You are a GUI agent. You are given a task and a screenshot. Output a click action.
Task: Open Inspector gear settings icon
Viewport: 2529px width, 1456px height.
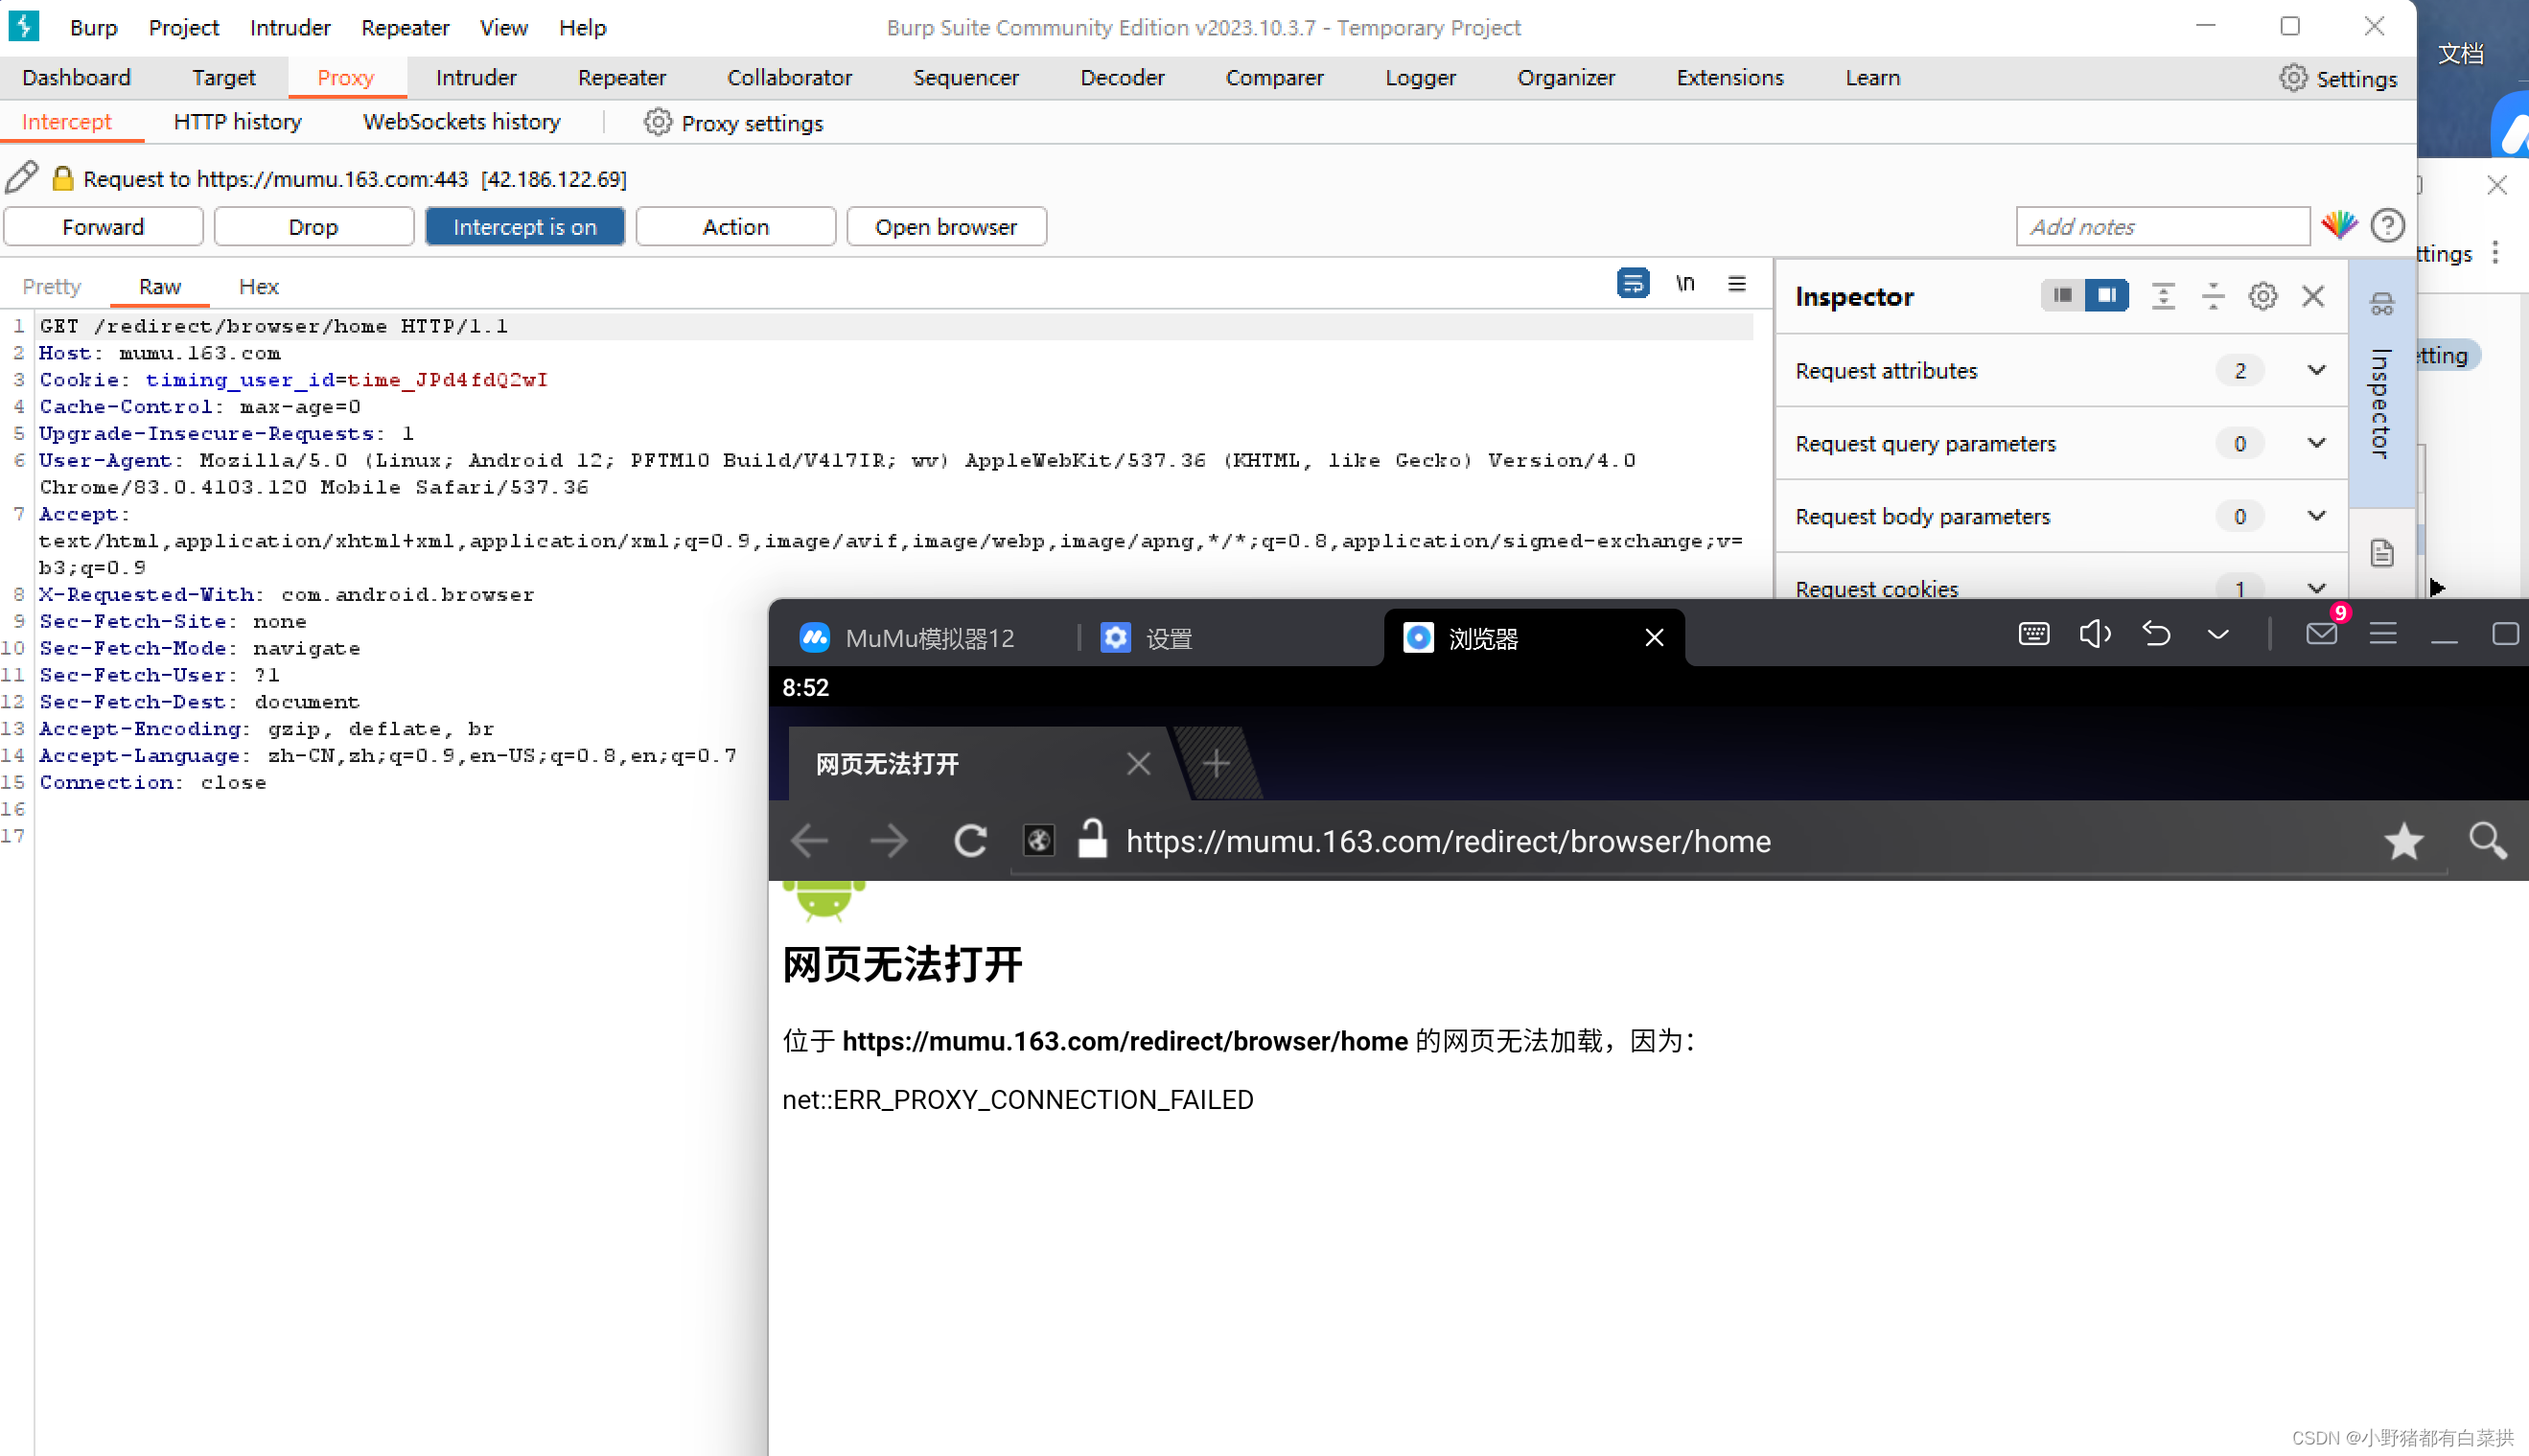click(x=2262, y=296)
